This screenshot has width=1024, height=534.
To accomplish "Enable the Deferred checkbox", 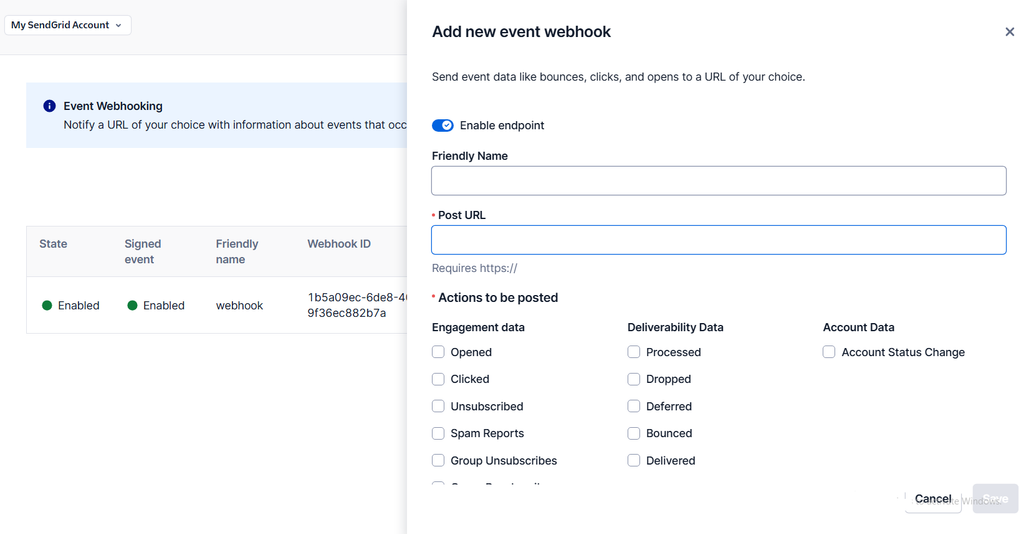I will pyautogui.click(x=633, y=406).
